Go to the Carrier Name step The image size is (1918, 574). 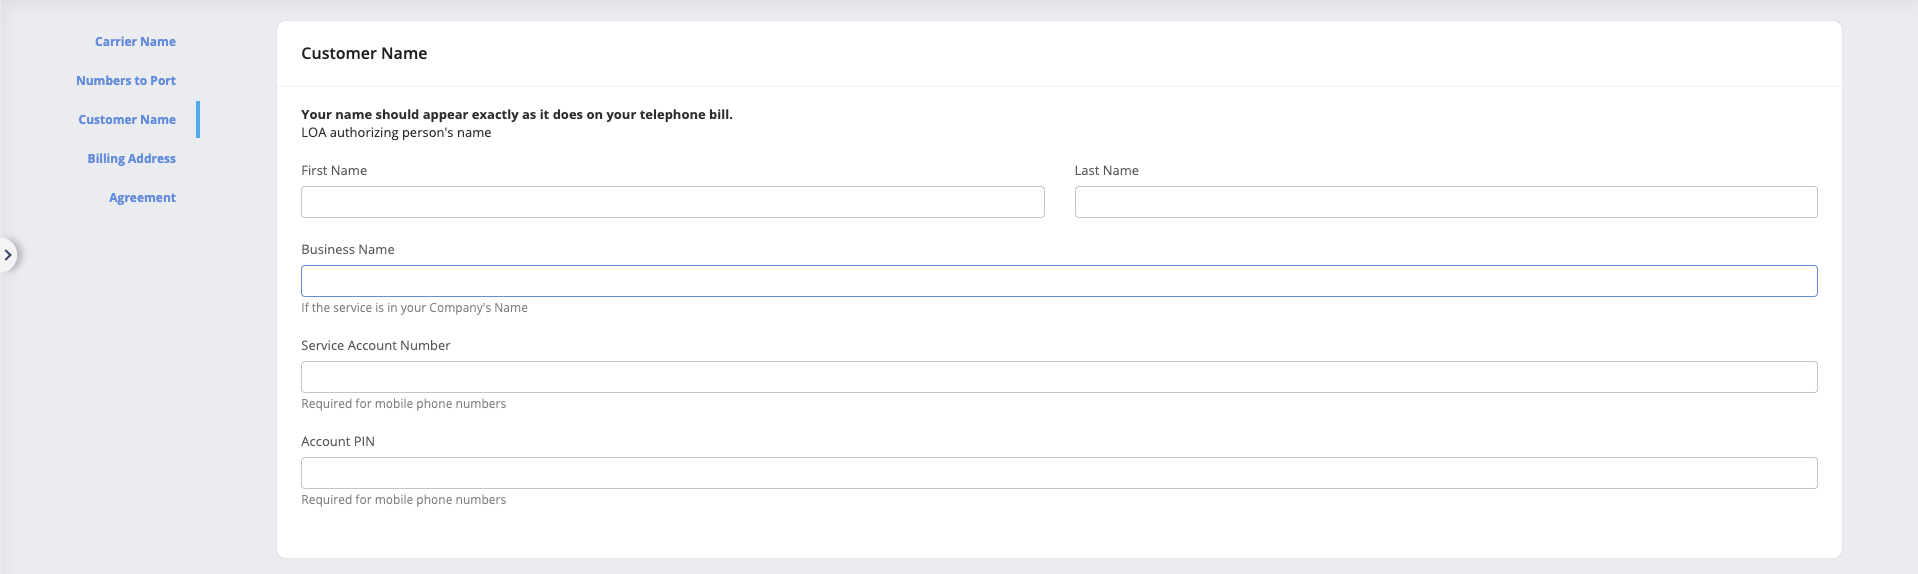[135, 42]
